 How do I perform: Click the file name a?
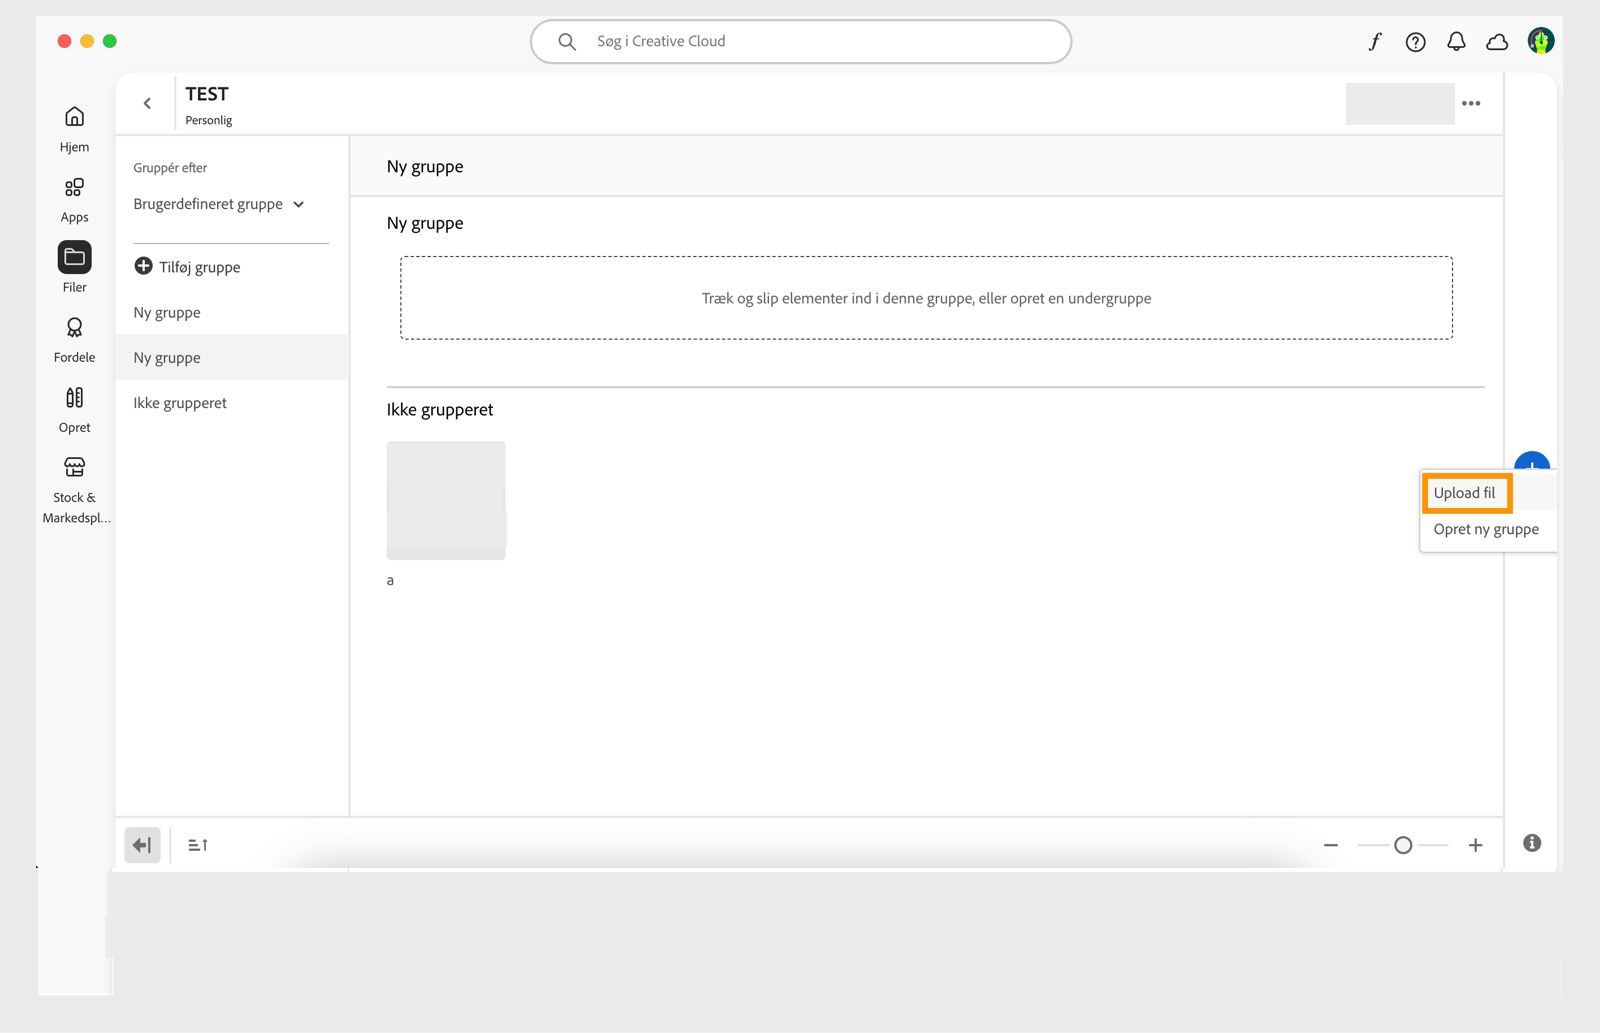tap(390, 580)
